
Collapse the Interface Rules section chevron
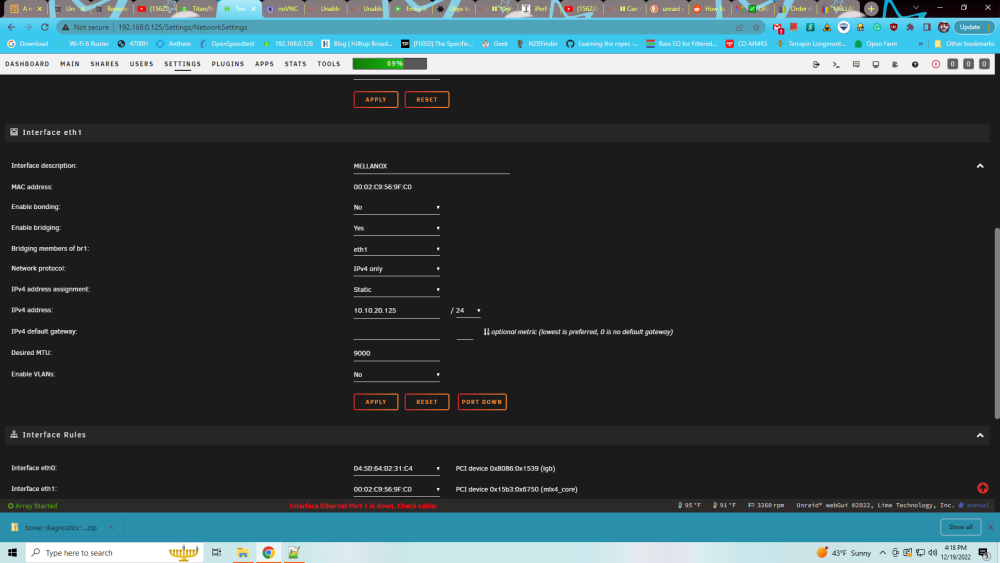tap(980, 435)
